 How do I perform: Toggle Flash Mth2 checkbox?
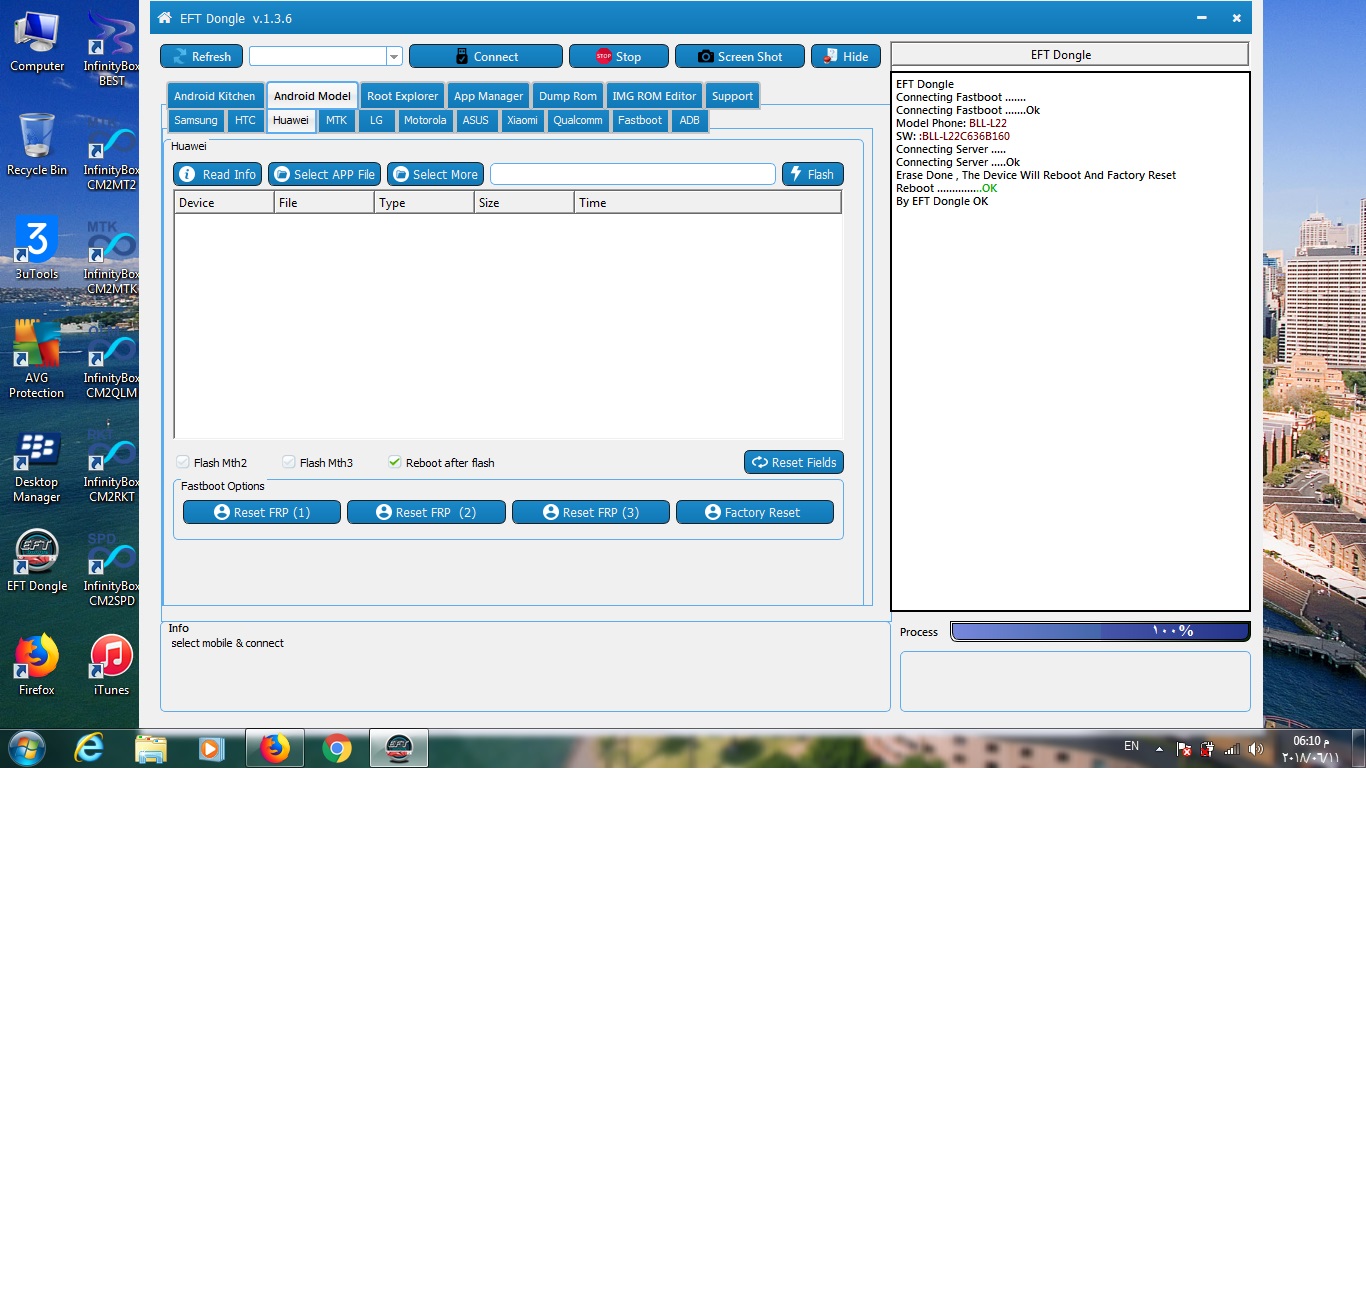(x=183, y=462)
